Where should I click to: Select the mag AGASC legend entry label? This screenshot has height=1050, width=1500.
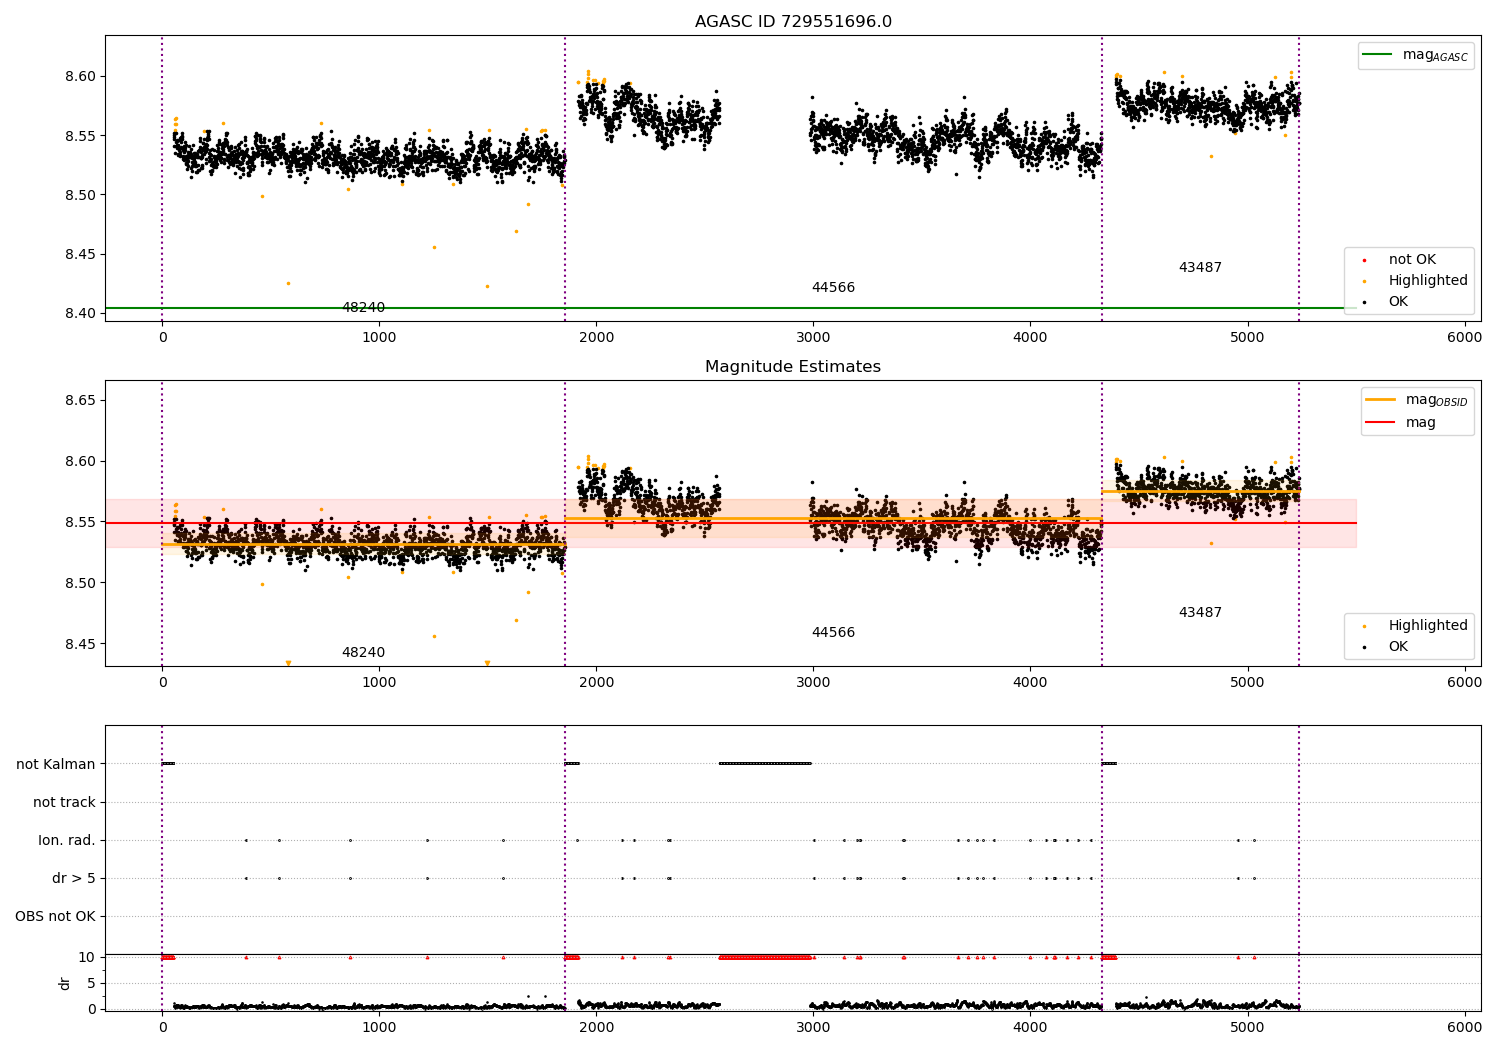pyautogui.click(x=1435, y=56)
